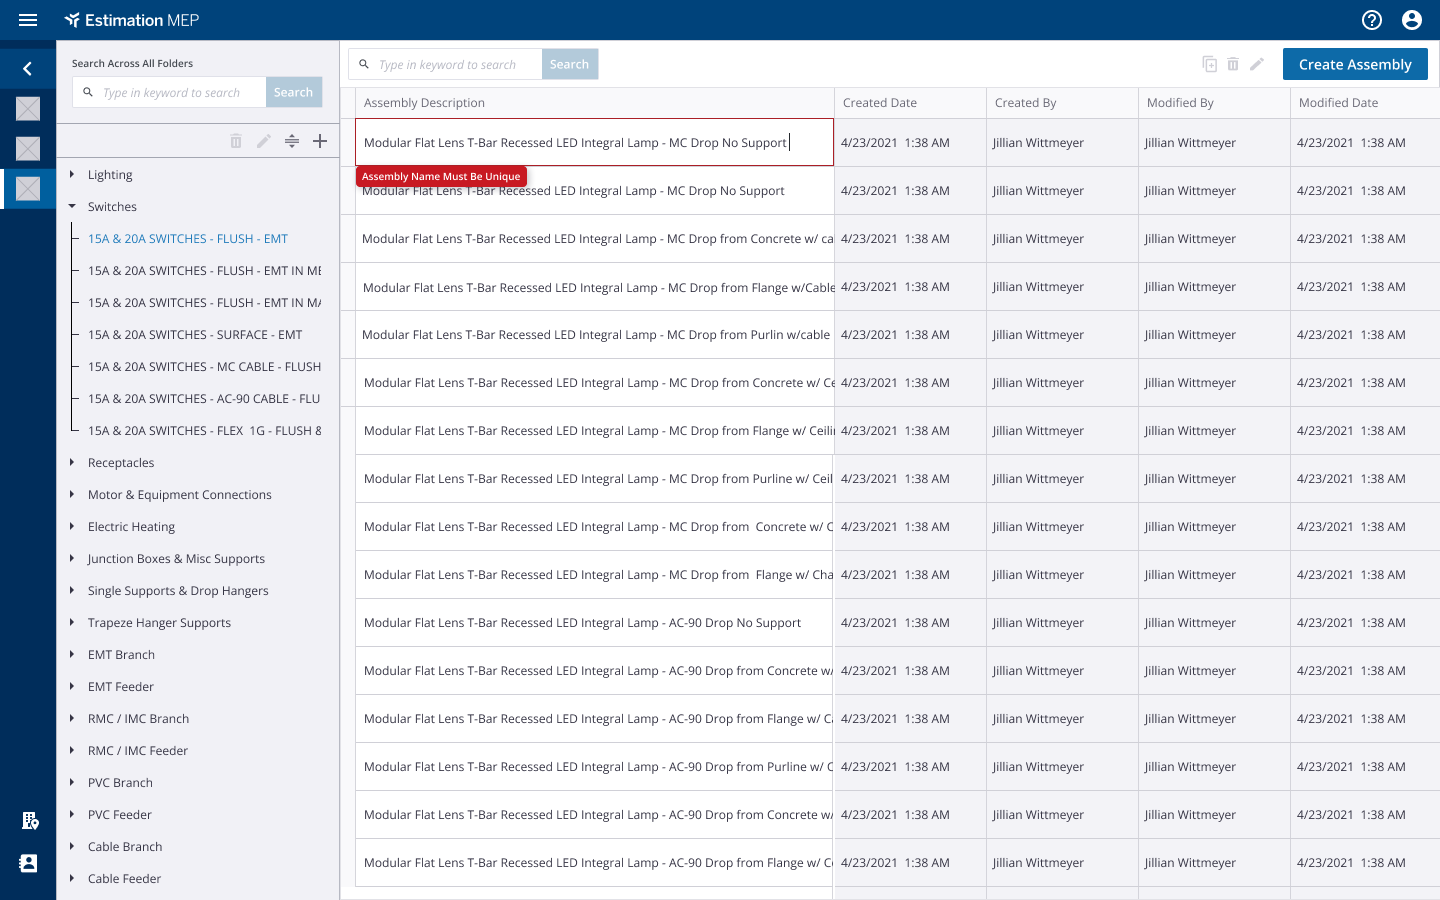Expand the Receptacles folder
Viewport: 1440px width, 900px height.
click(x=72, y=462)
